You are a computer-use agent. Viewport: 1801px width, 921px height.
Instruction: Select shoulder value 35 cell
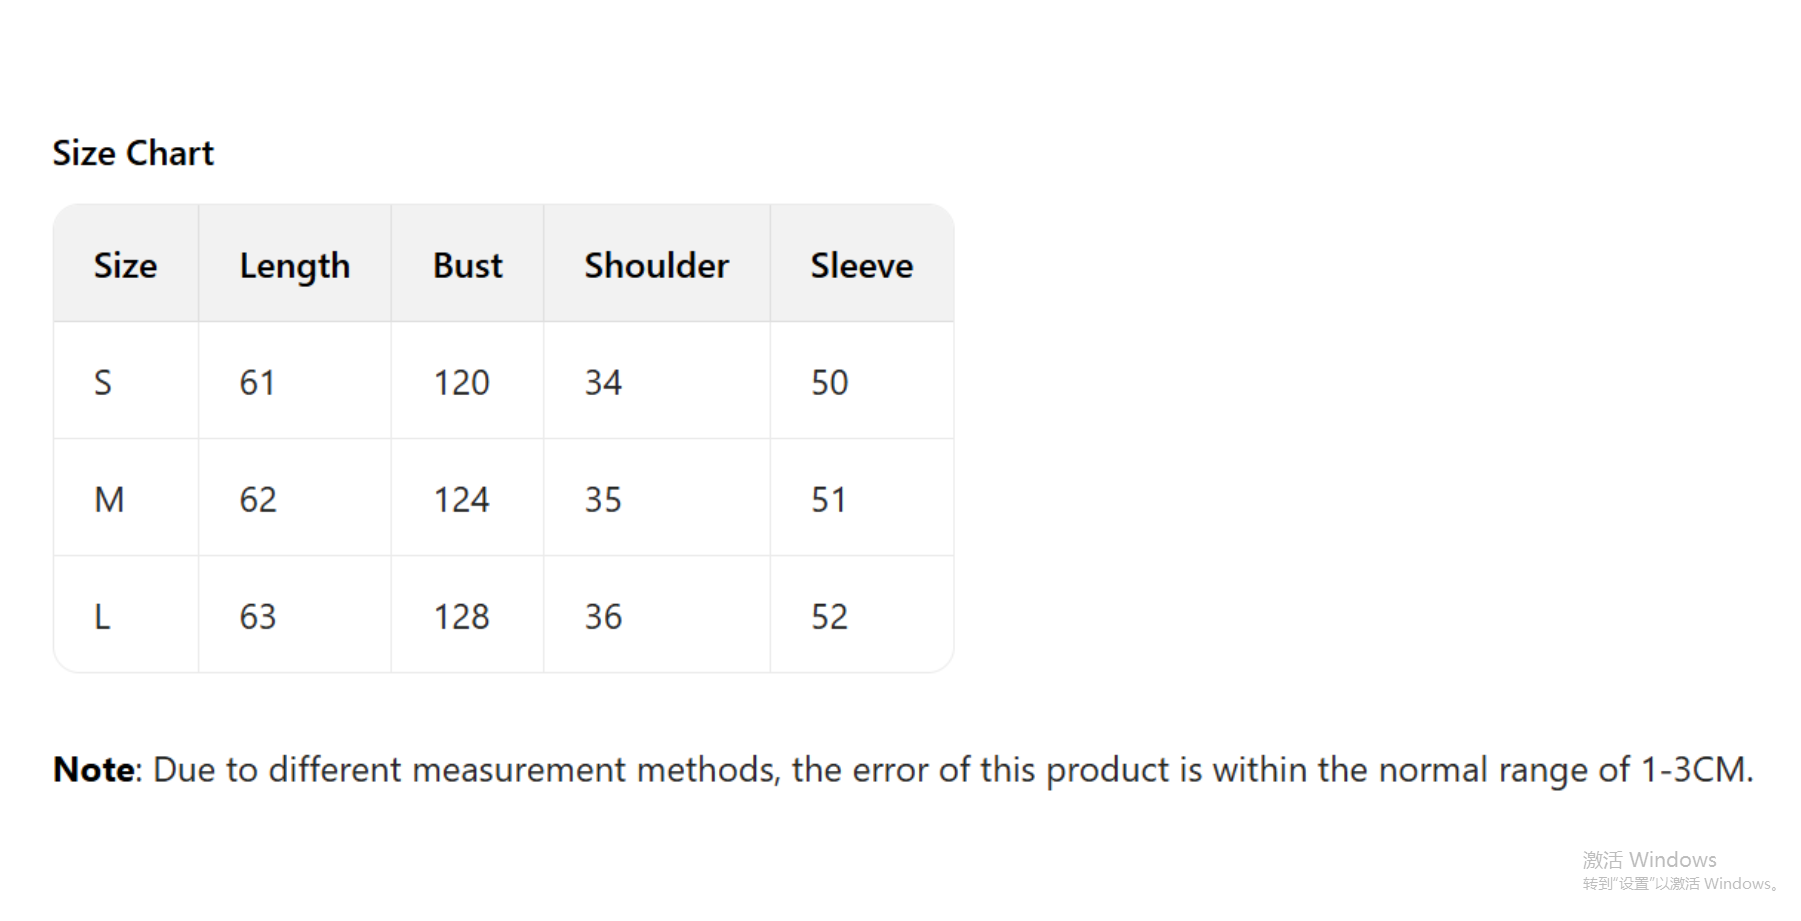pos(603,499)
